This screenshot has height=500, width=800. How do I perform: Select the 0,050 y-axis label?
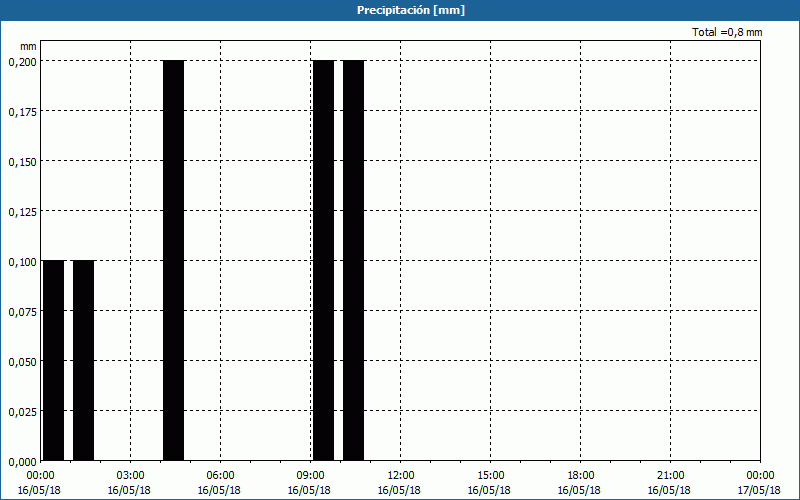[22, 362]
